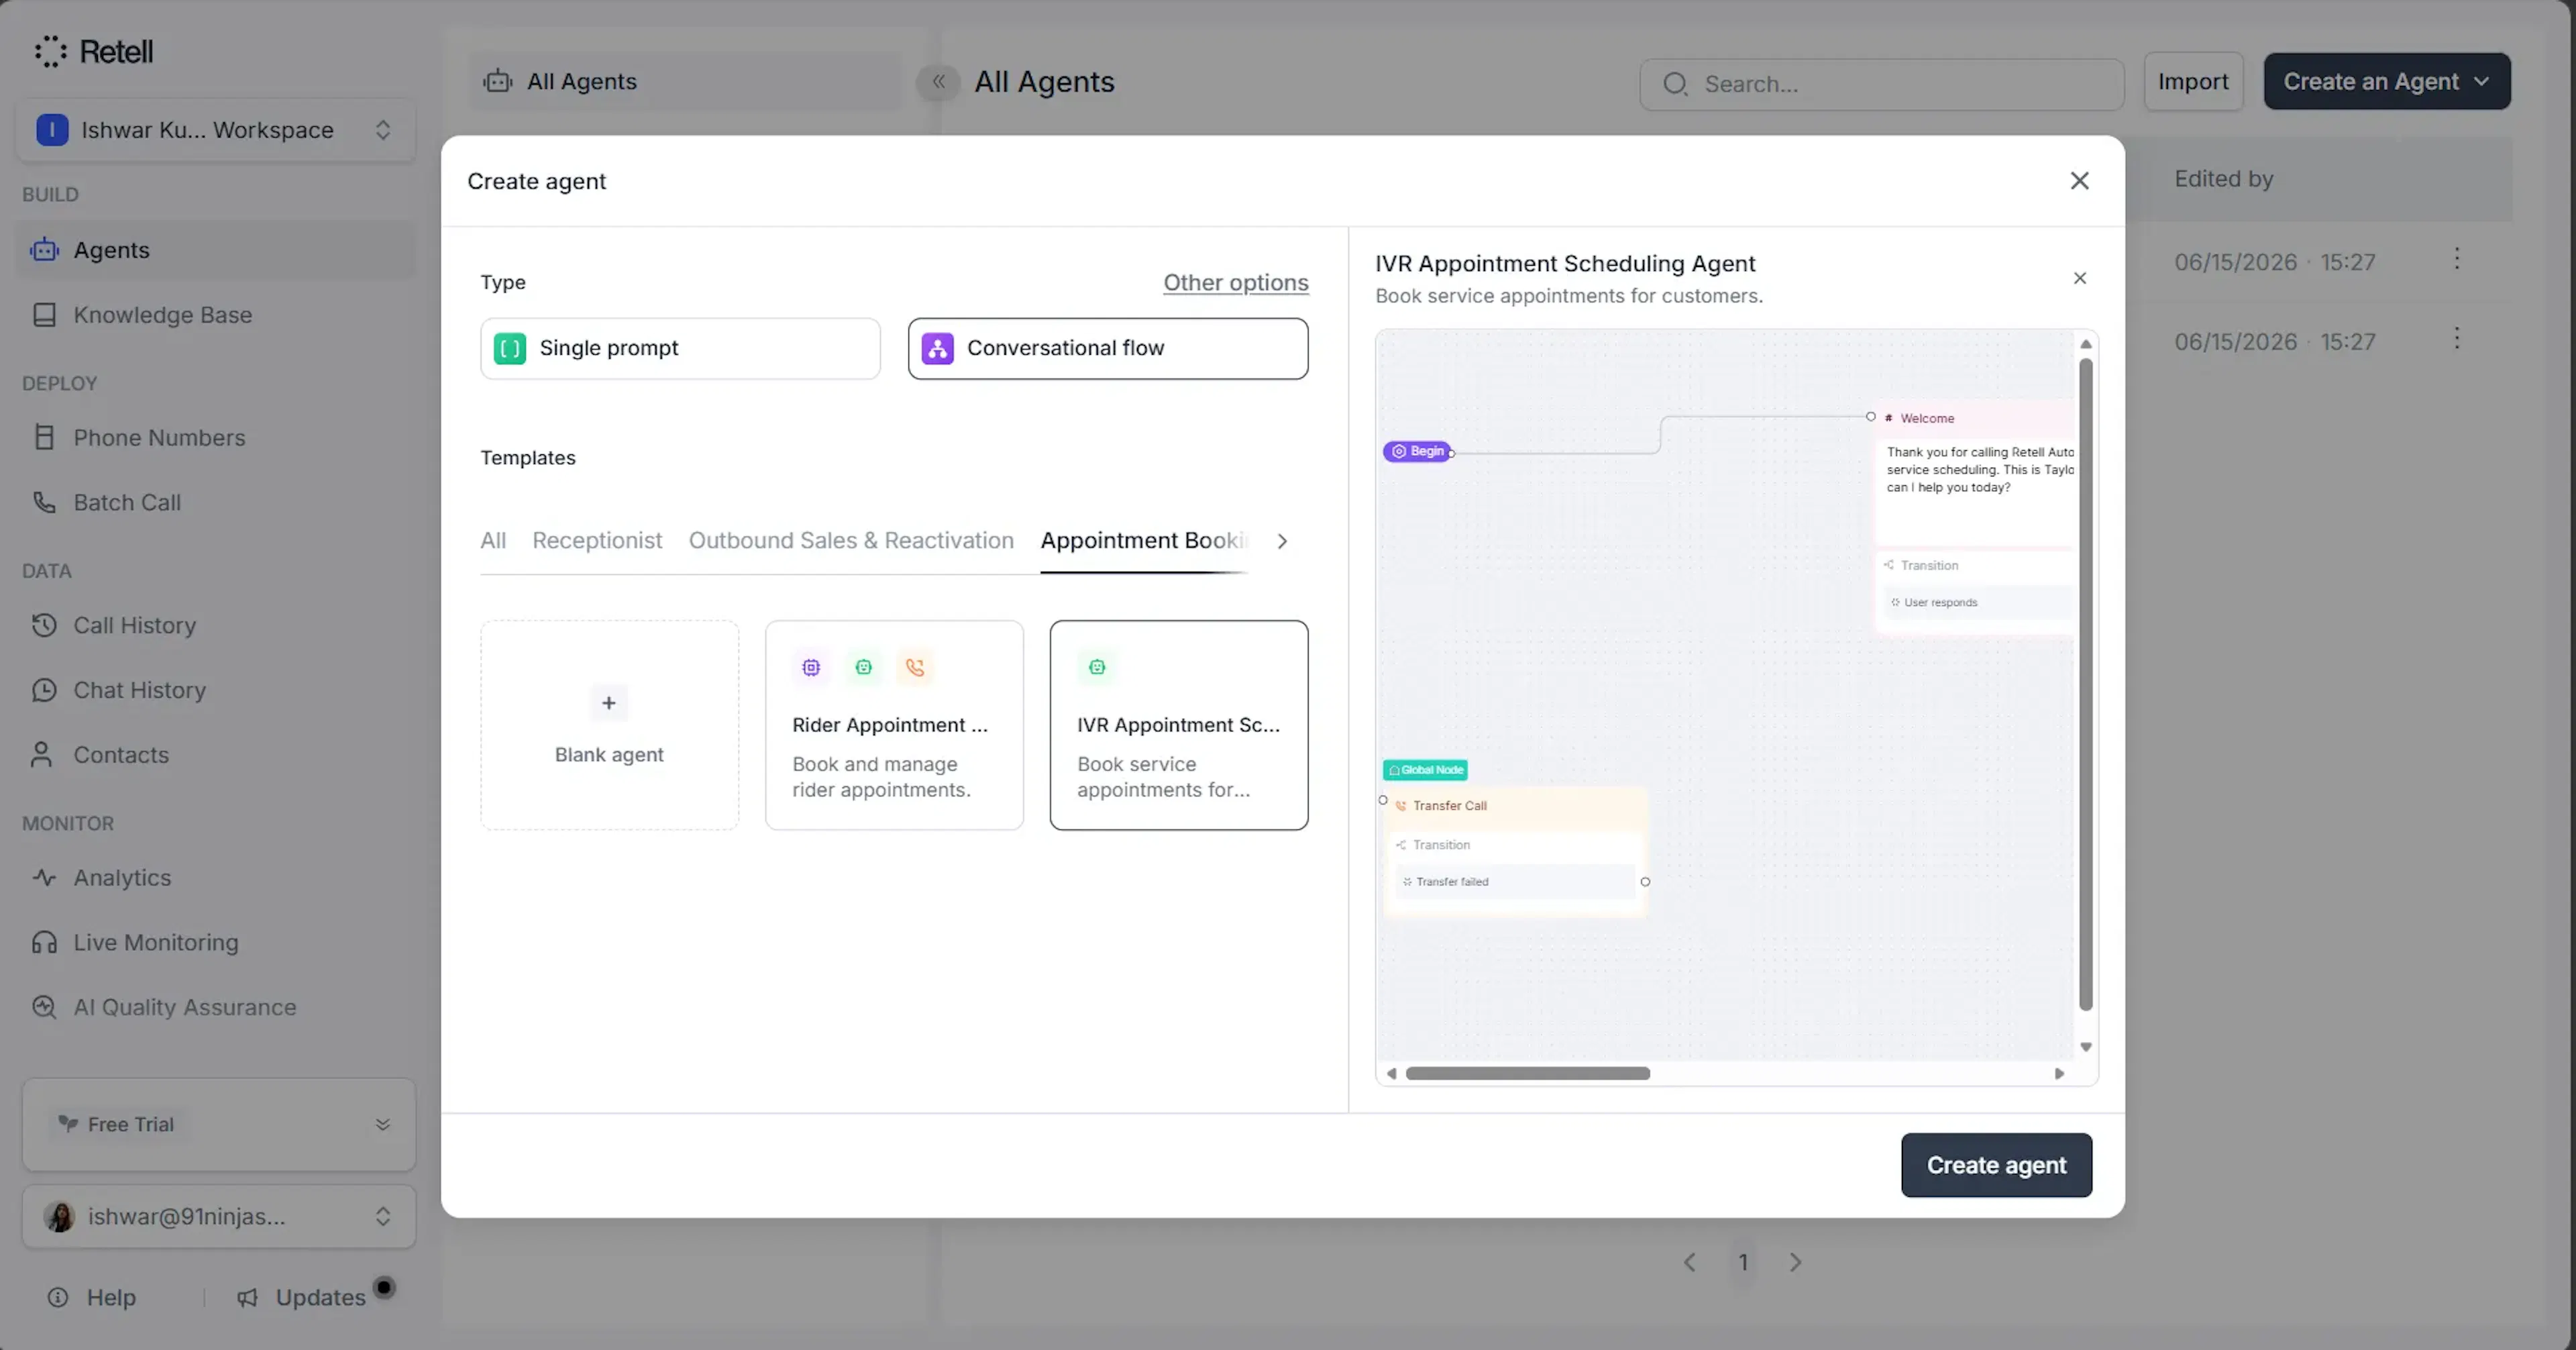The width and height of the screenshot is (2576, 1350).
Task: Select Single prompt agent type
Action: pos(680,349)
